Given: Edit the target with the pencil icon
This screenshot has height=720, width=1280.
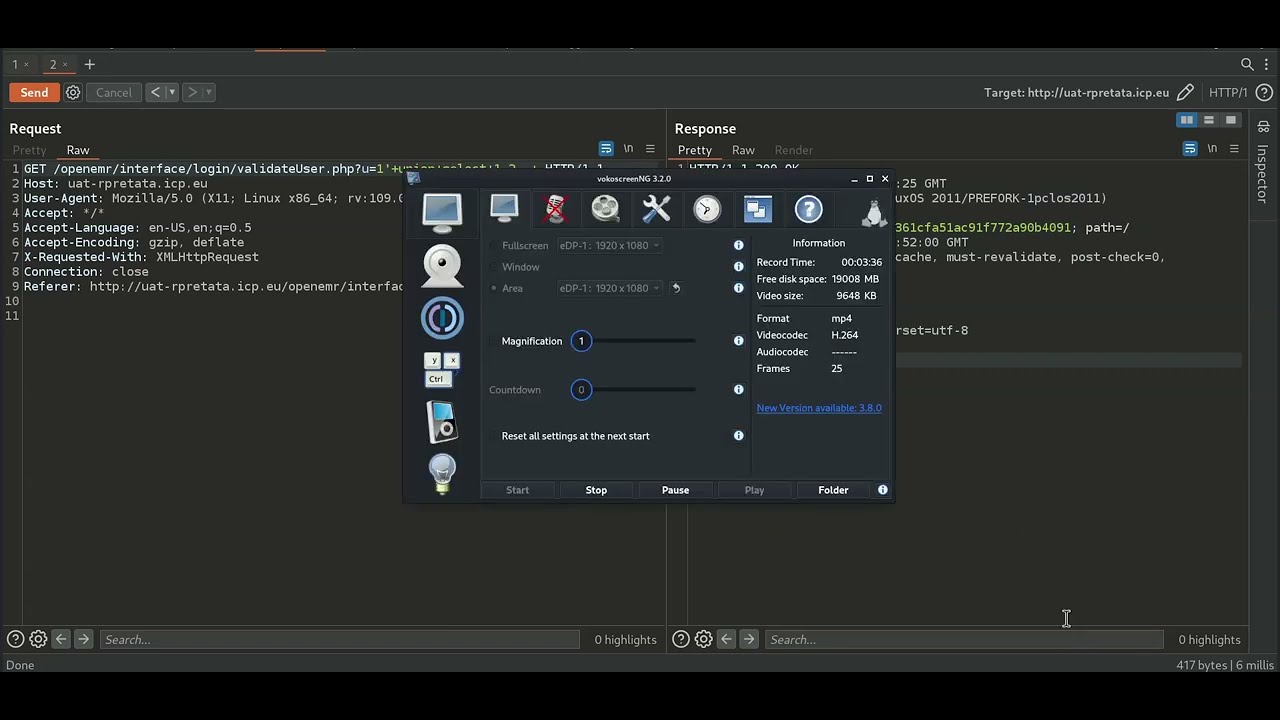Looking at the screenshot, I should [x=1185, y=92].
